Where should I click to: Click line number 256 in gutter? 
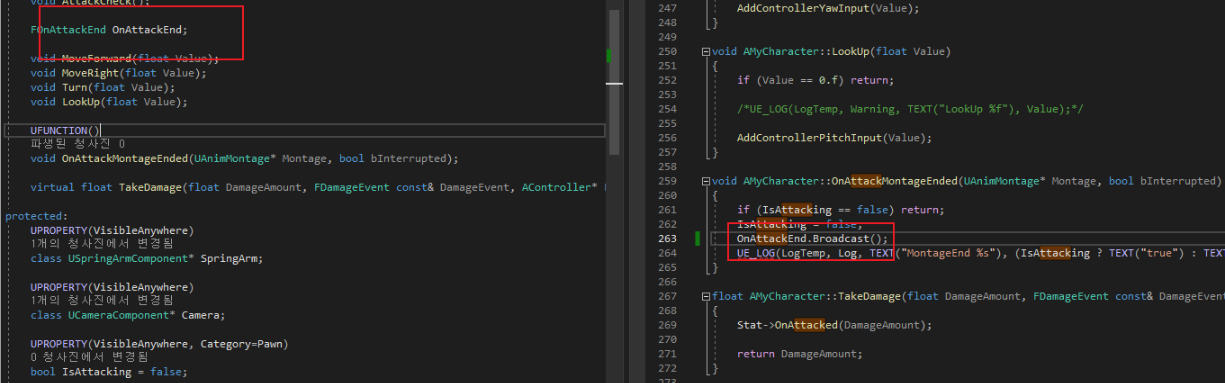click(667, 138)
